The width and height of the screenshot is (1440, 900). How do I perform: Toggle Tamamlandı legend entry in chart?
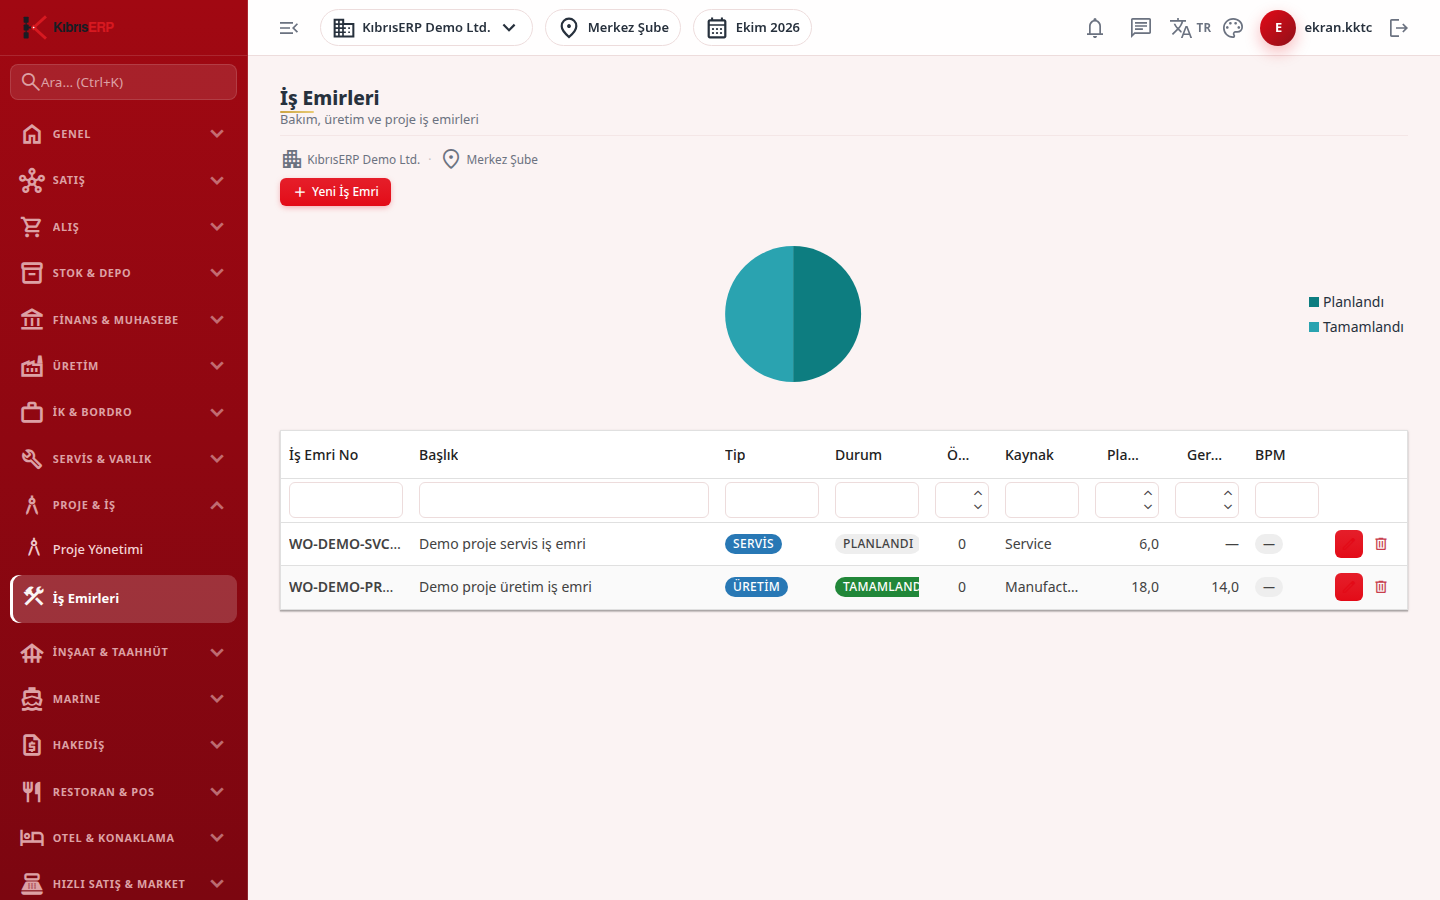1356,327
